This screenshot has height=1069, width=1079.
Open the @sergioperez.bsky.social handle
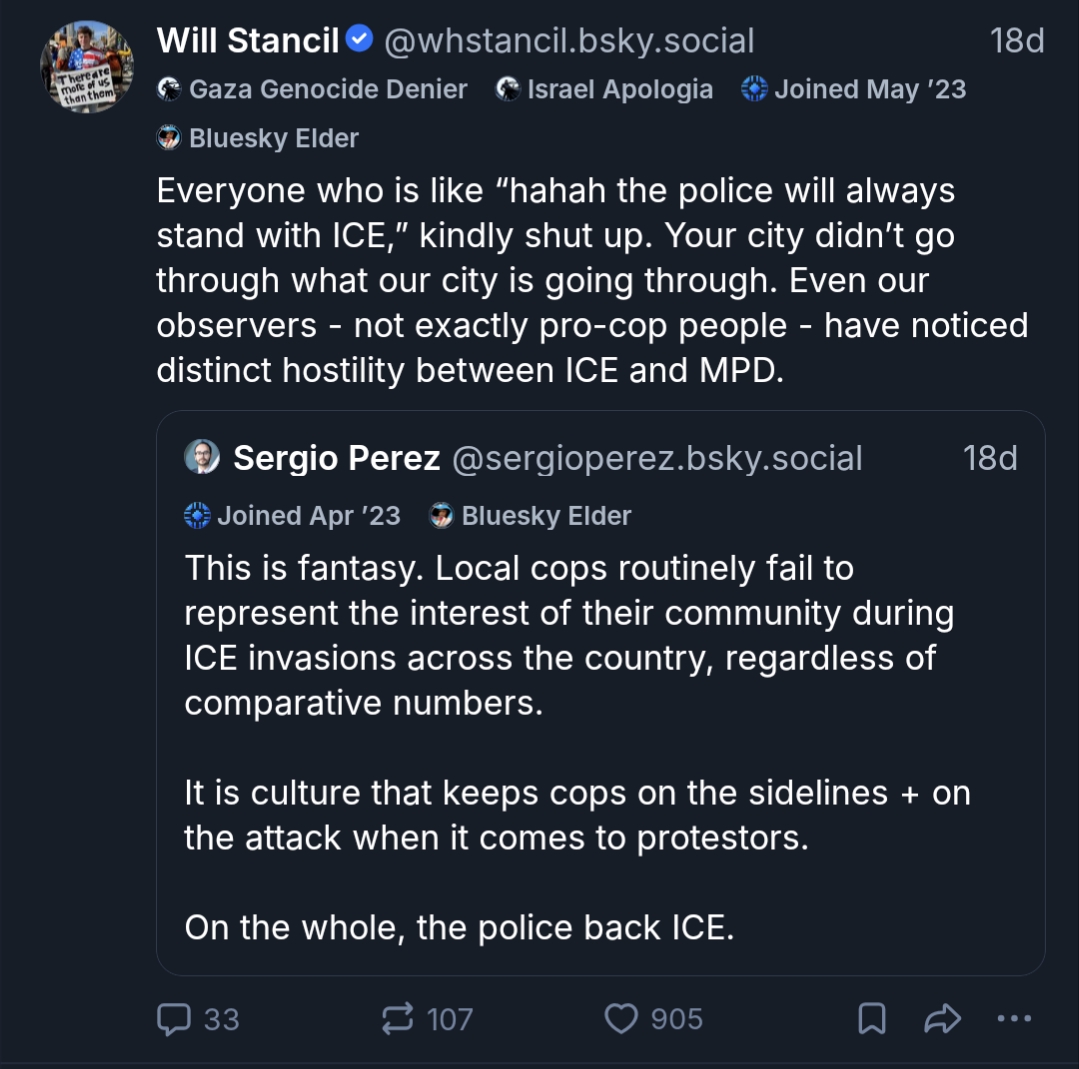(657, 458)
